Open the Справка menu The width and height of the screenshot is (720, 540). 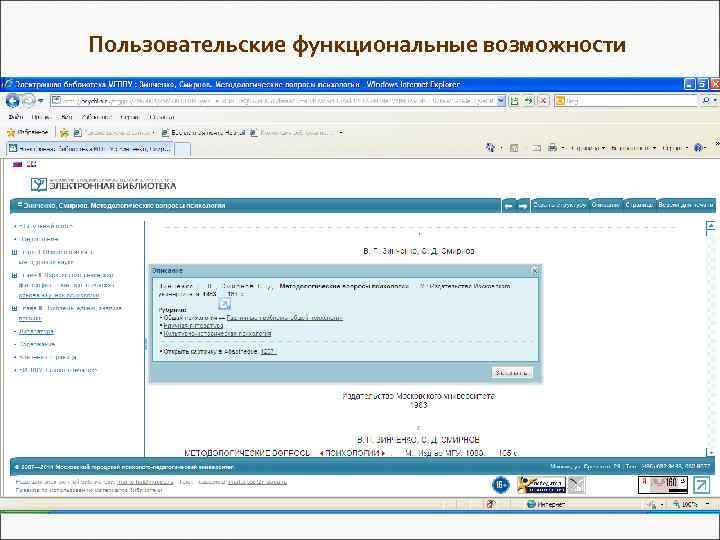[162, 117]
